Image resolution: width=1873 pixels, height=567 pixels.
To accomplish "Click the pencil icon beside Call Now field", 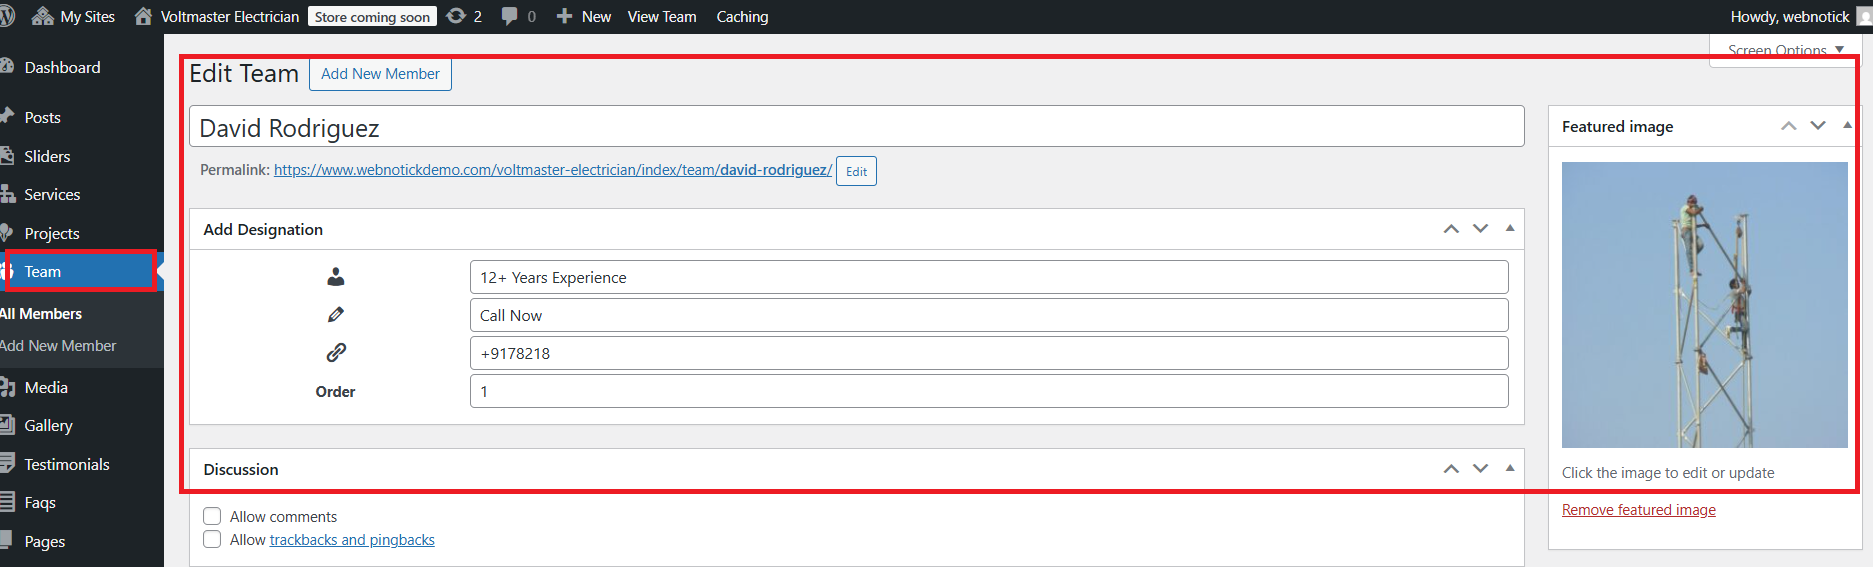I will [x=336, y=315].
